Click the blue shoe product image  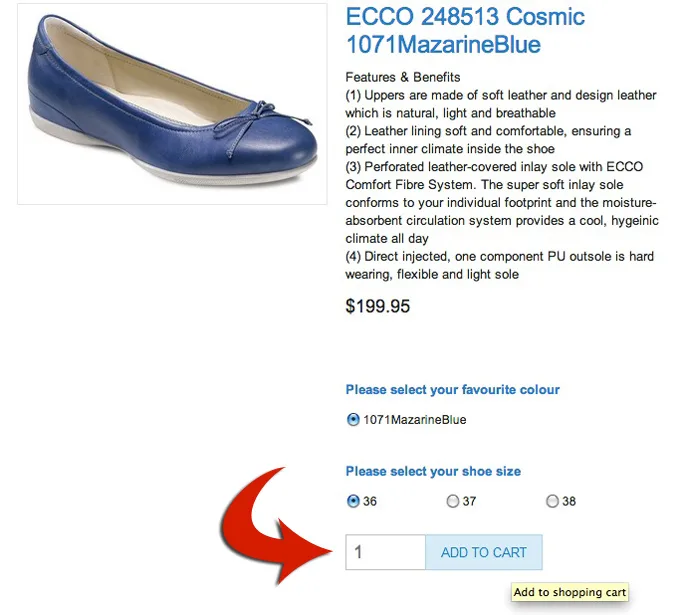pyautogui.click(x=172, y=104)
